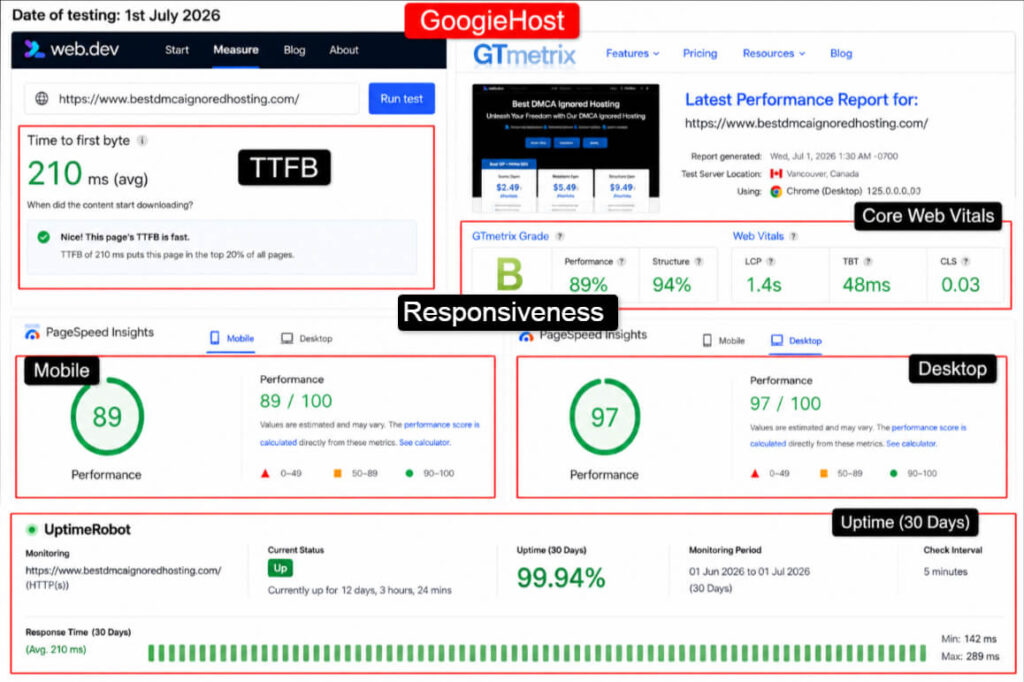Click green circle 90–100 legend icon in Desktop panel

tap(893, 474)
